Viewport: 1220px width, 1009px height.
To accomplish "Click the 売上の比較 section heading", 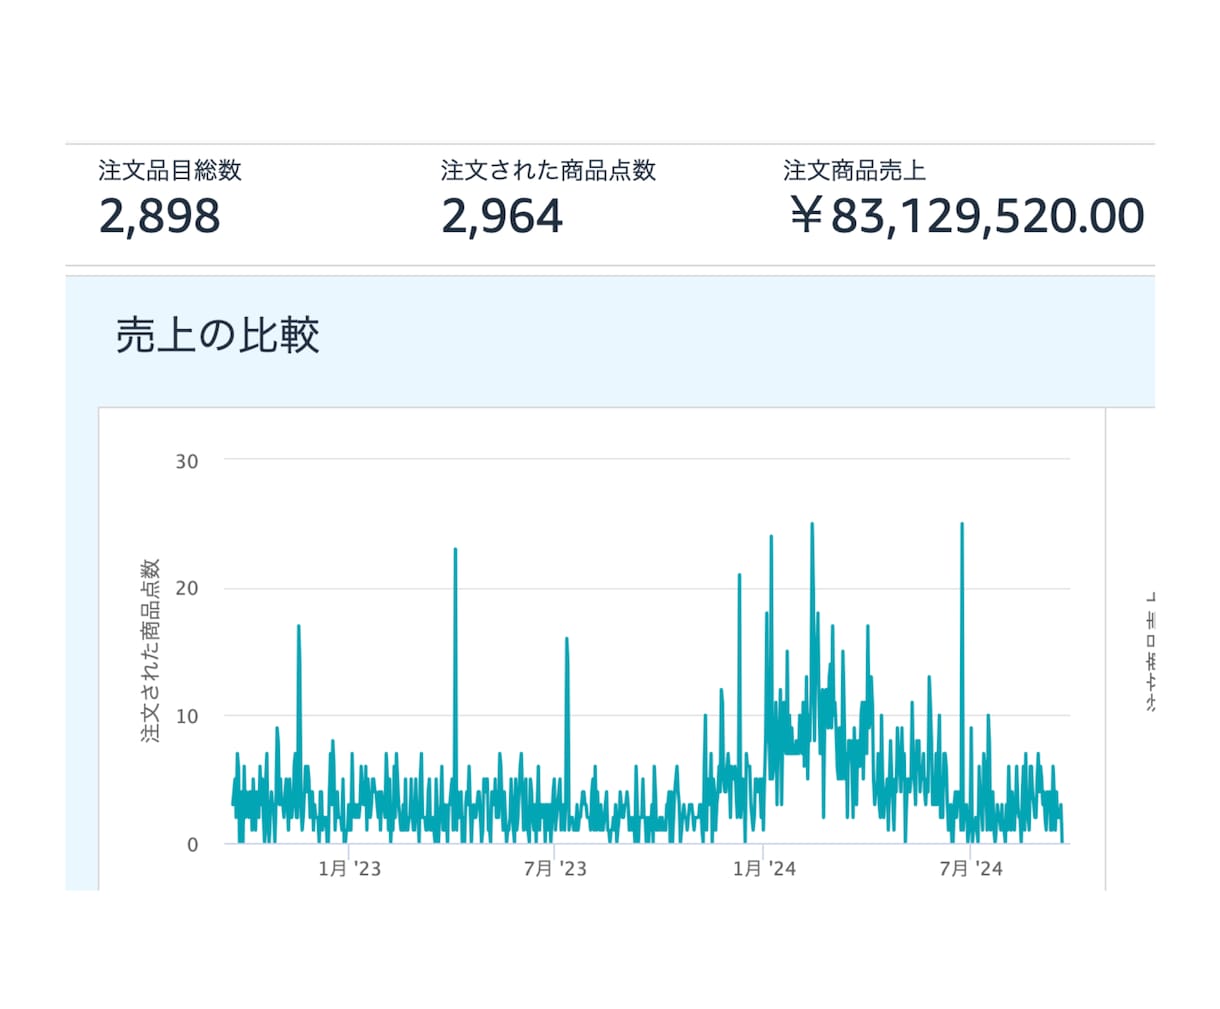I will pyautogui.click(x=217, y=335).
